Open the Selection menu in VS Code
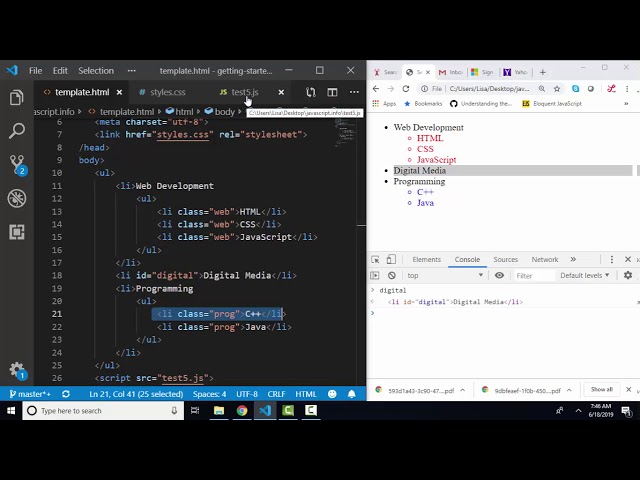Viewport: 640px width, 480px height. pyautogui.click(x=96, y=71)
